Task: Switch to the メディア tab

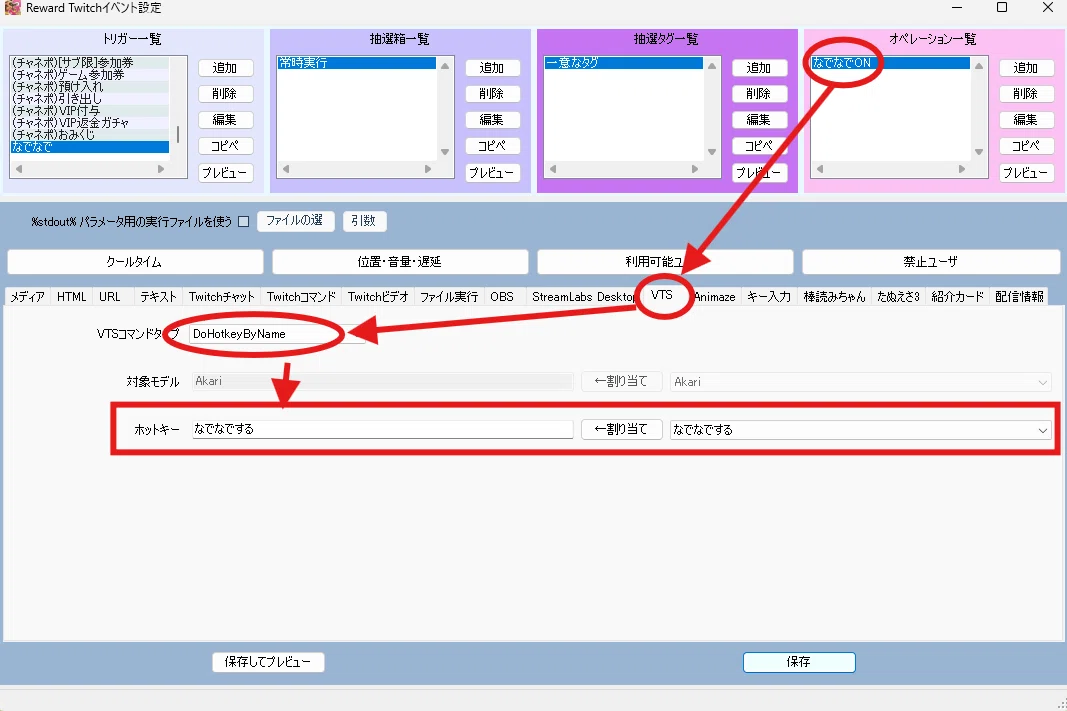Action: click(x=27, y=297)
